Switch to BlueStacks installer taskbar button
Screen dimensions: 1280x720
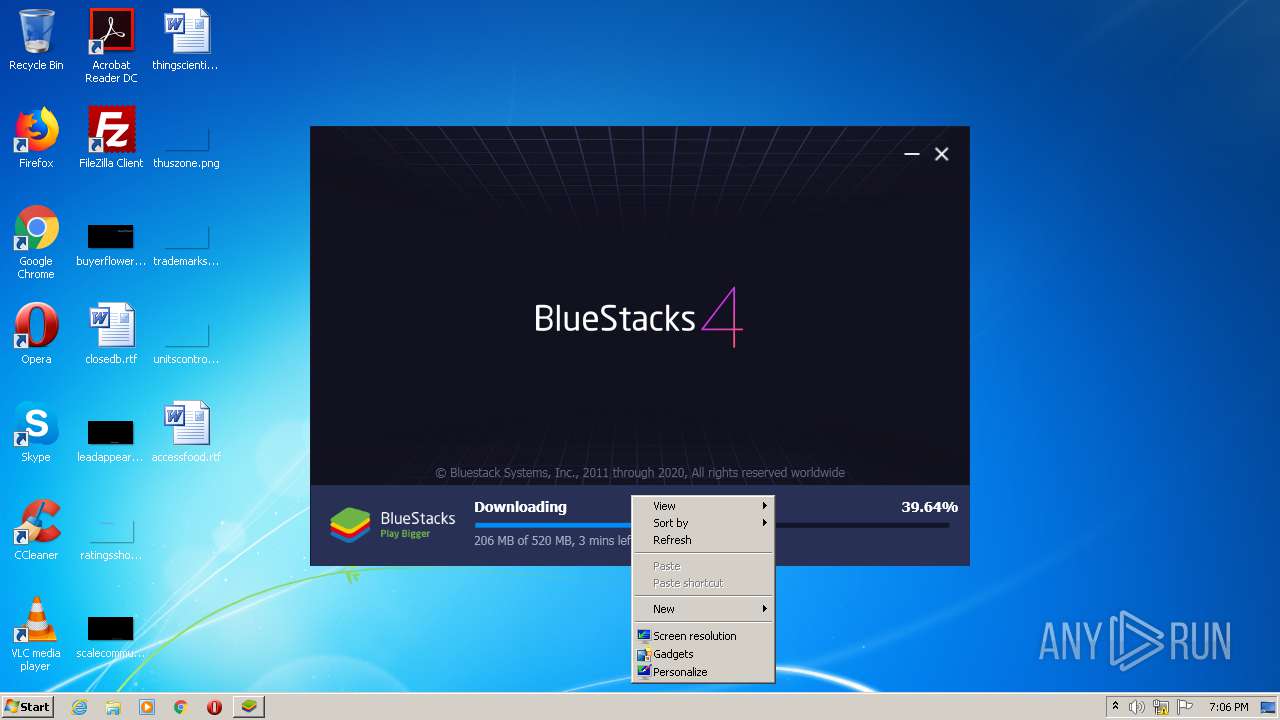coord(249,707)
